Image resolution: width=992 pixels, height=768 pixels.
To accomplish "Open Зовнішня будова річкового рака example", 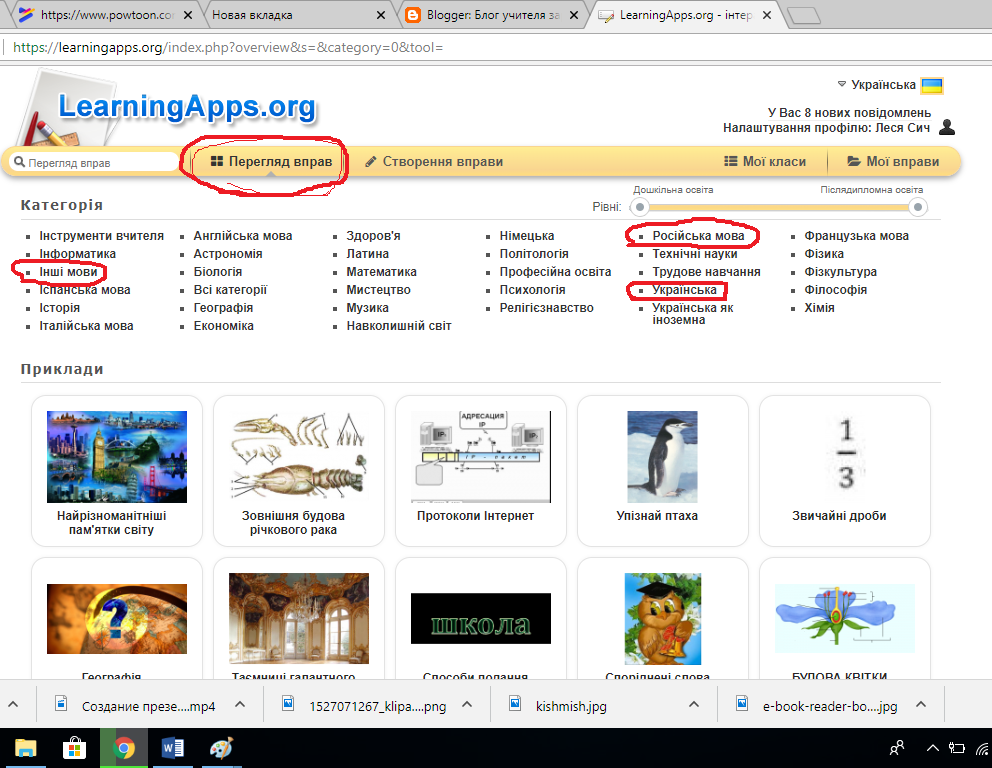I will point(299,471).
